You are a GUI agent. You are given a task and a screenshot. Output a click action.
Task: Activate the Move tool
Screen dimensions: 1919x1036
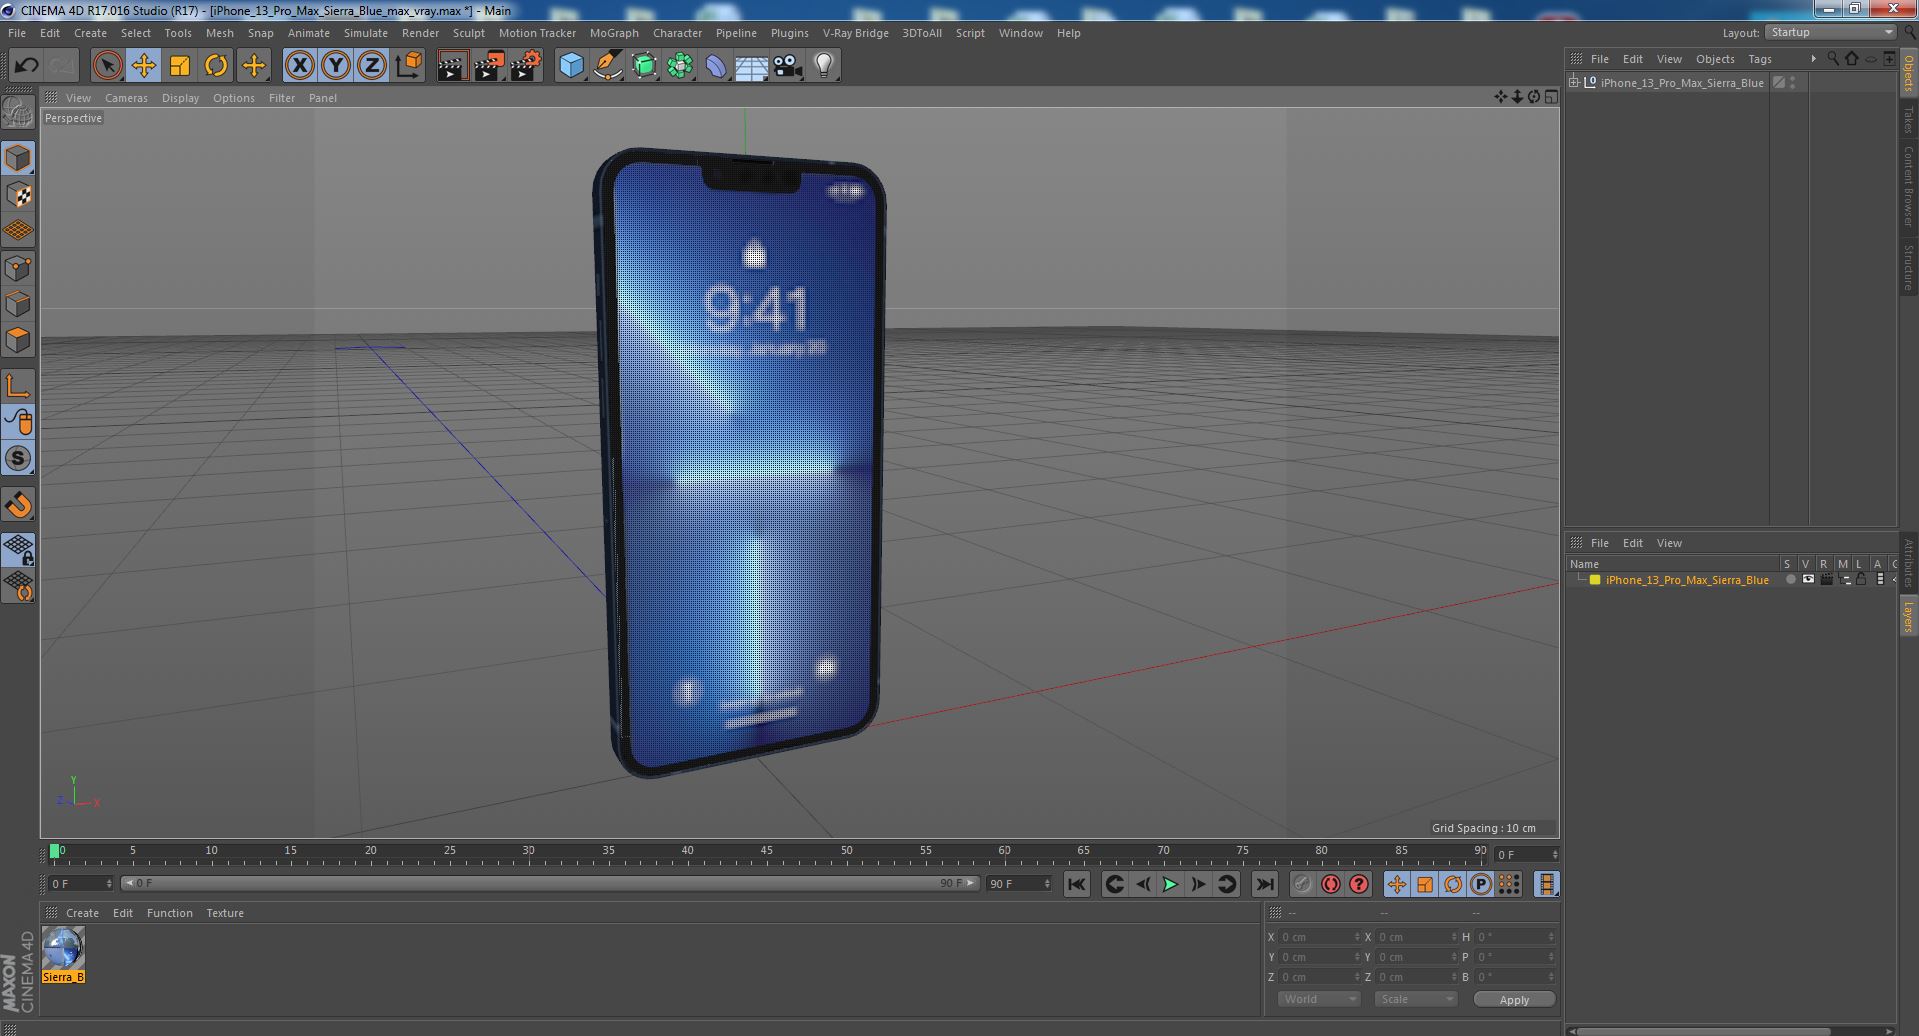pyautogui.click(x=144, y=66)
